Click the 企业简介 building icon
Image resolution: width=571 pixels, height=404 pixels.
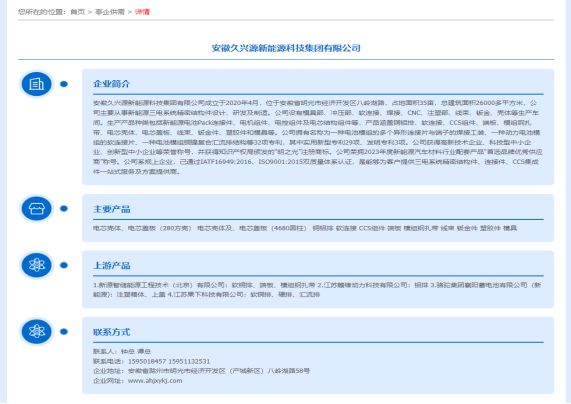[36, 84]
